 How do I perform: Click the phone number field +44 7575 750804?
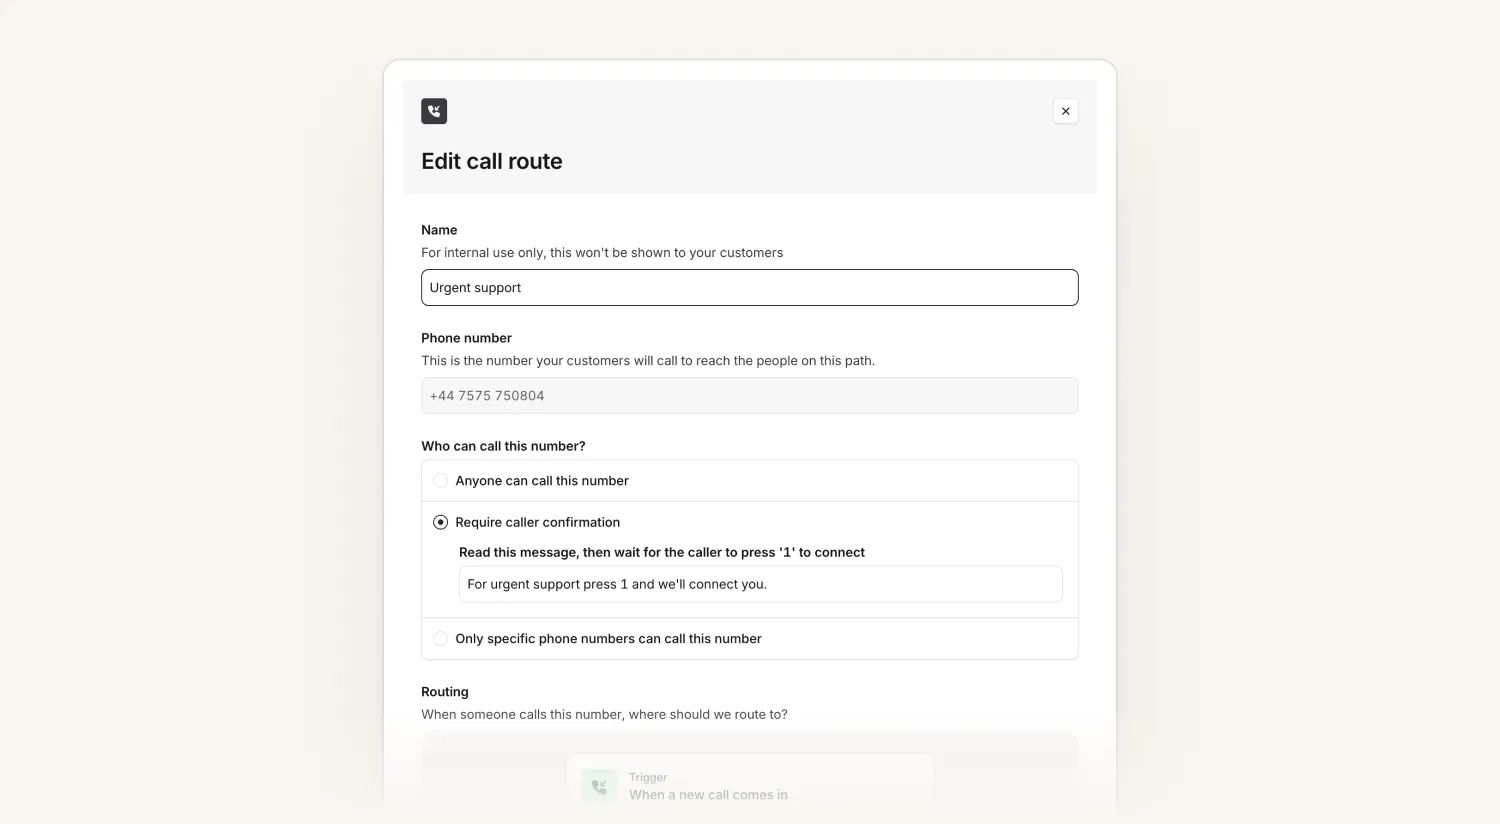click(x=750, y=395)
